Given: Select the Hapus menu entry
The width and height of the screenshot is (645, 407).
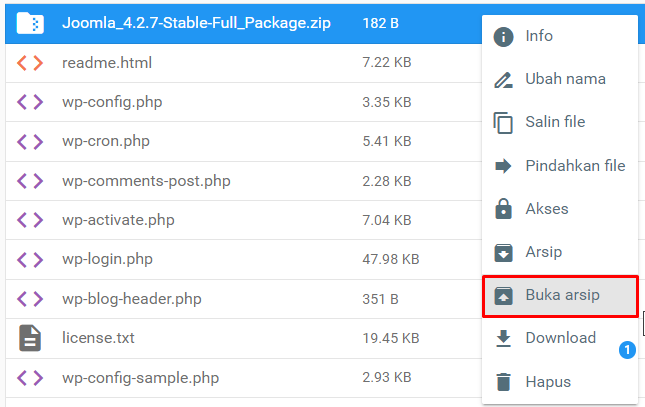Looking at the screenshot, I should click(x=548, y=381).
